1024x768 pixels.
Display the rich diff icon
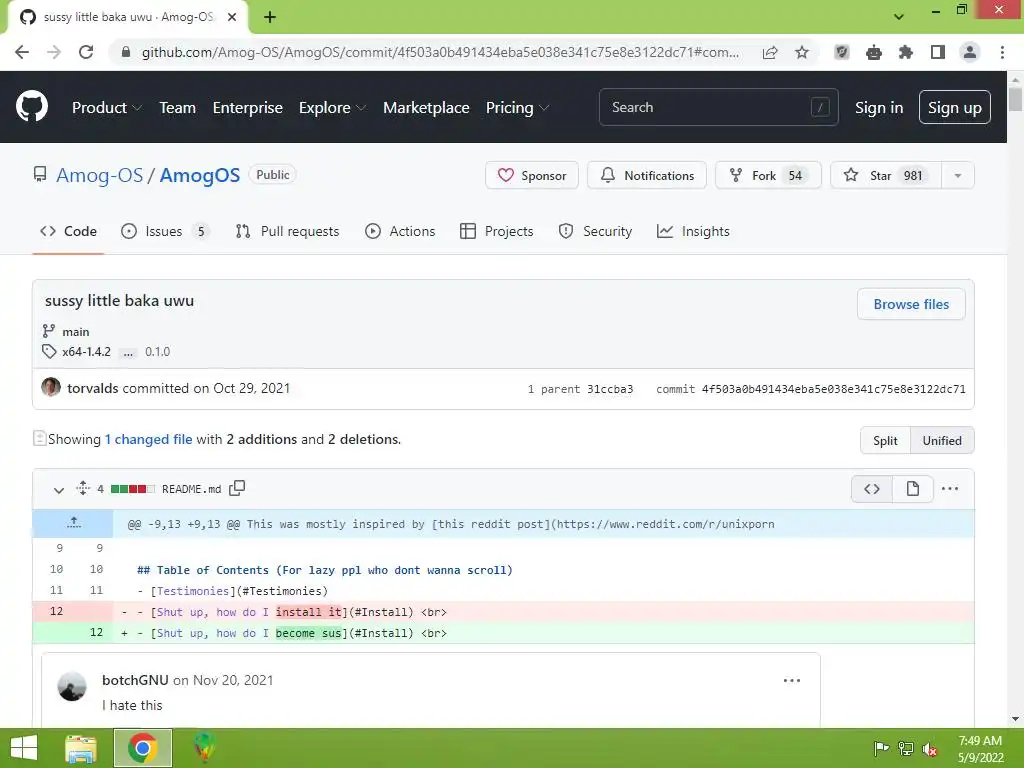click(912, 489)
